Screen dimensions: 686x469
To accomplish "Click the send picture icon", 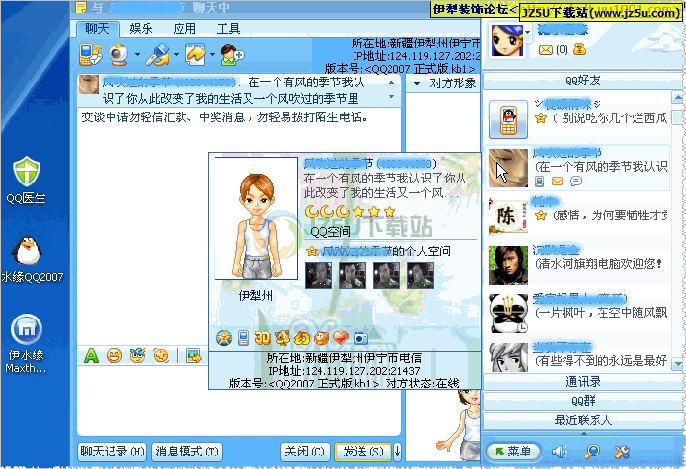I will [193, 356].
